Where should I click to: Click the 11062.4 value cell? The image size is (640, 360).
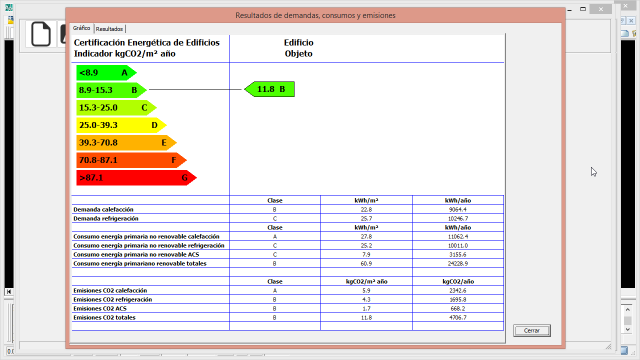pos(458,236)
